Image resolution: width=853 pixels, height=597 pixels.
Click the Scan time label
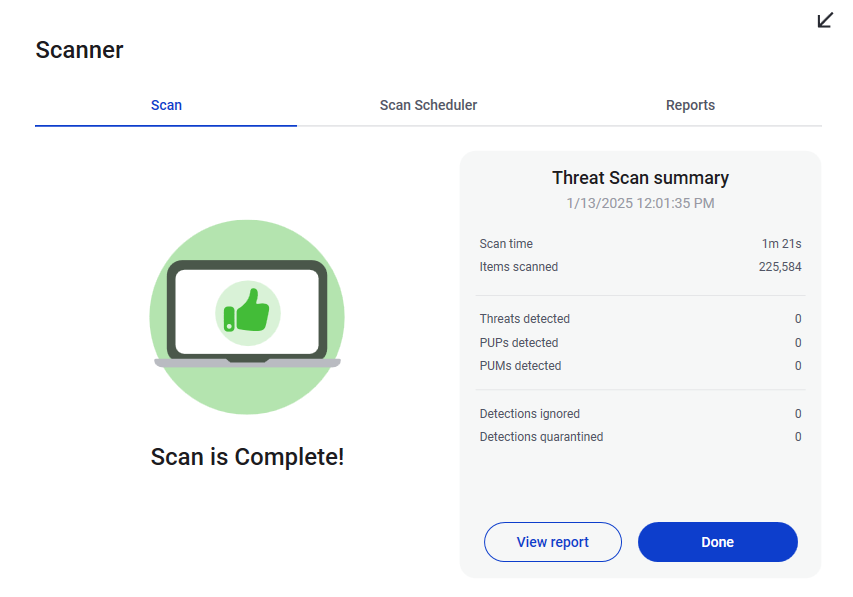[506, 244]
